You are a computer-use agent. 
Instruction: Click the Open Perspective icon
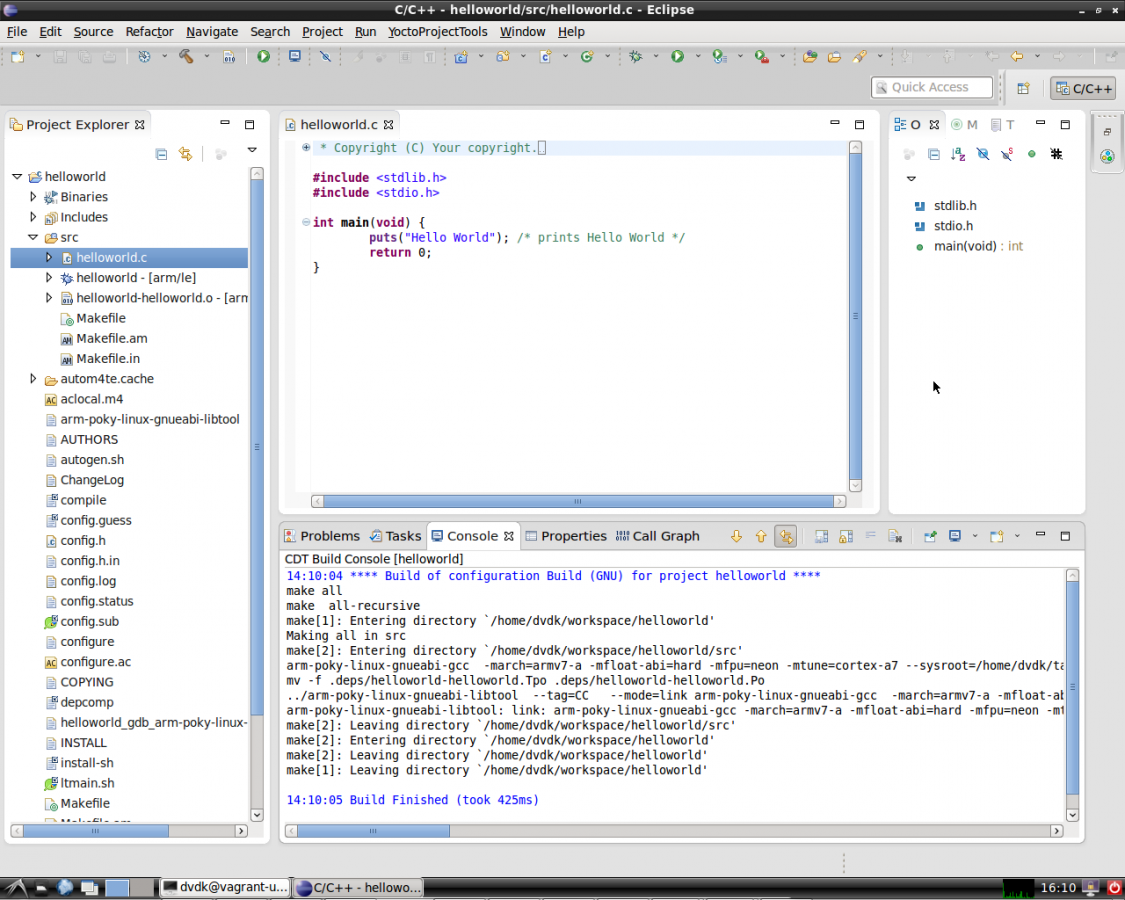tap(1023, 88)
